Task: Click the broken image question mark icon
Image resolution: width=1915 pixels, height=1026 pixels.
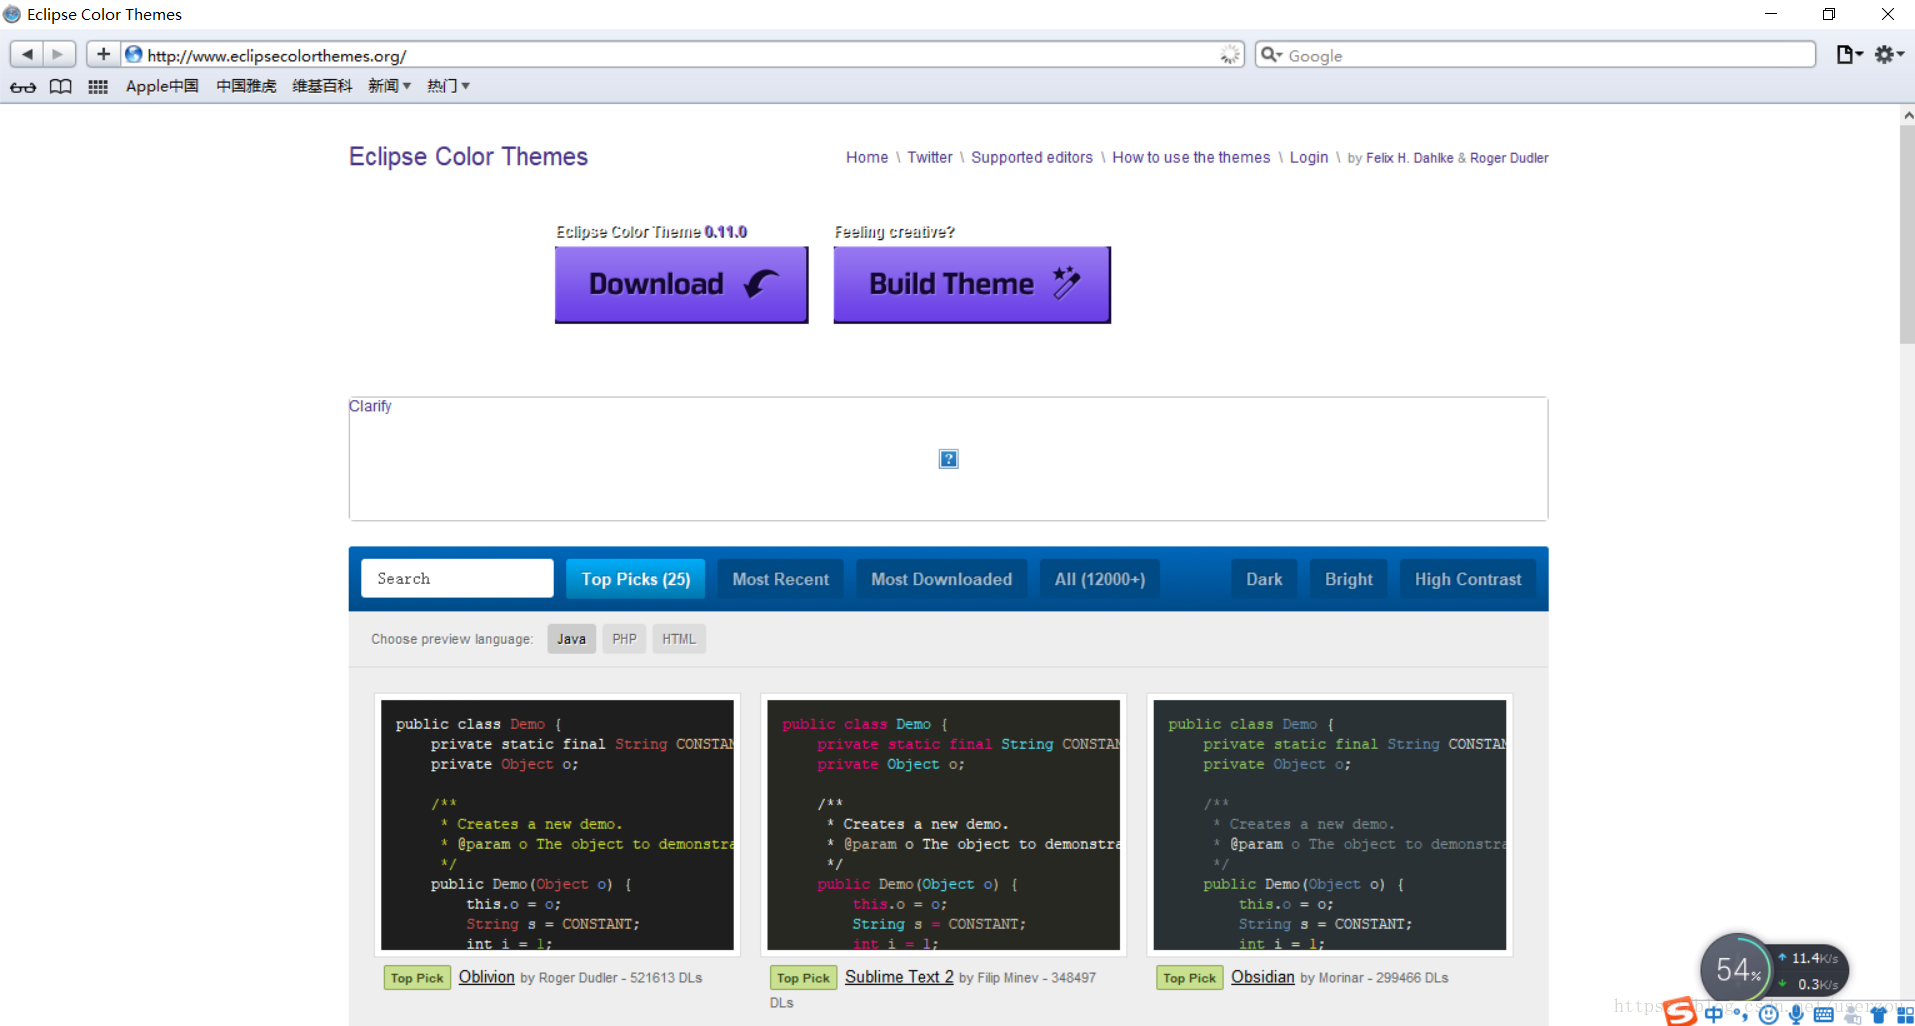Action: coord(949,459)
